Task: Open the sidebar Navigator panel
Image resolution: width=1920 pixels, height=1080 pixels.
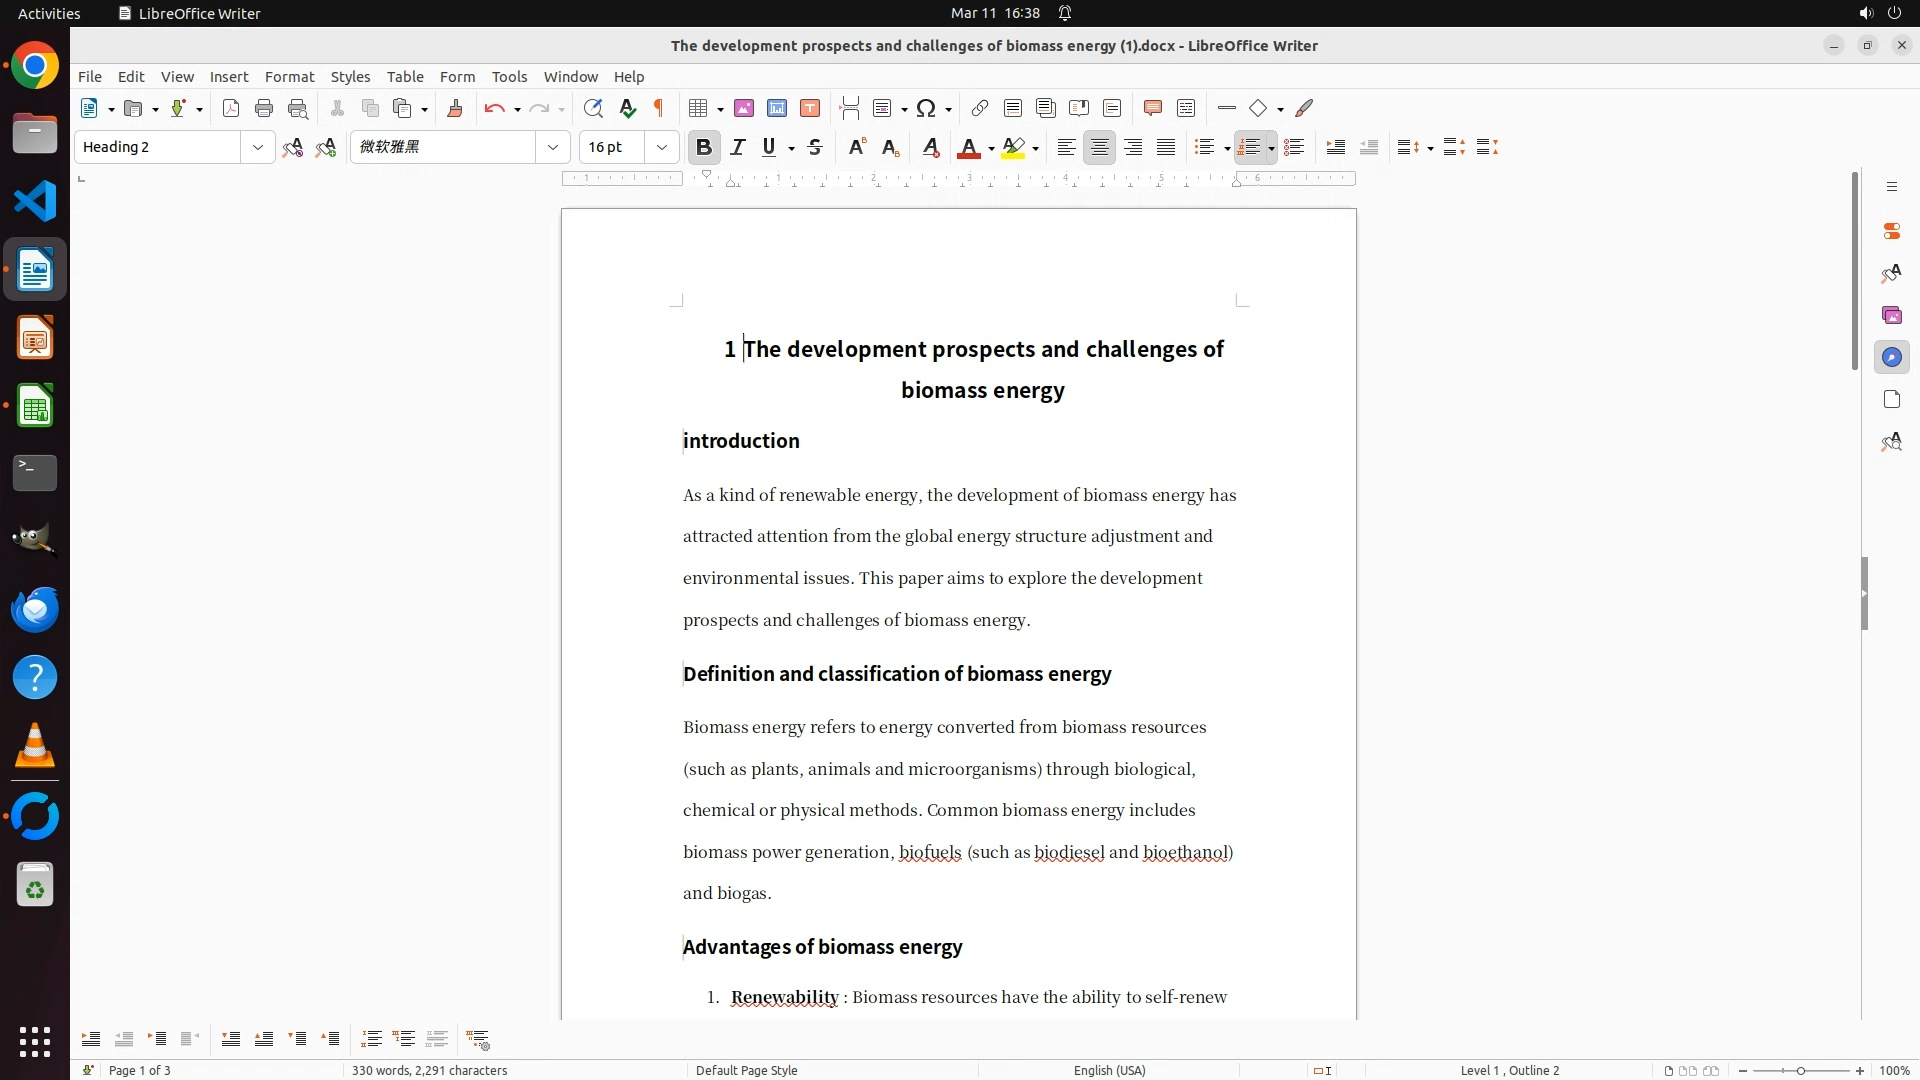Action: tap(1891, 357)
